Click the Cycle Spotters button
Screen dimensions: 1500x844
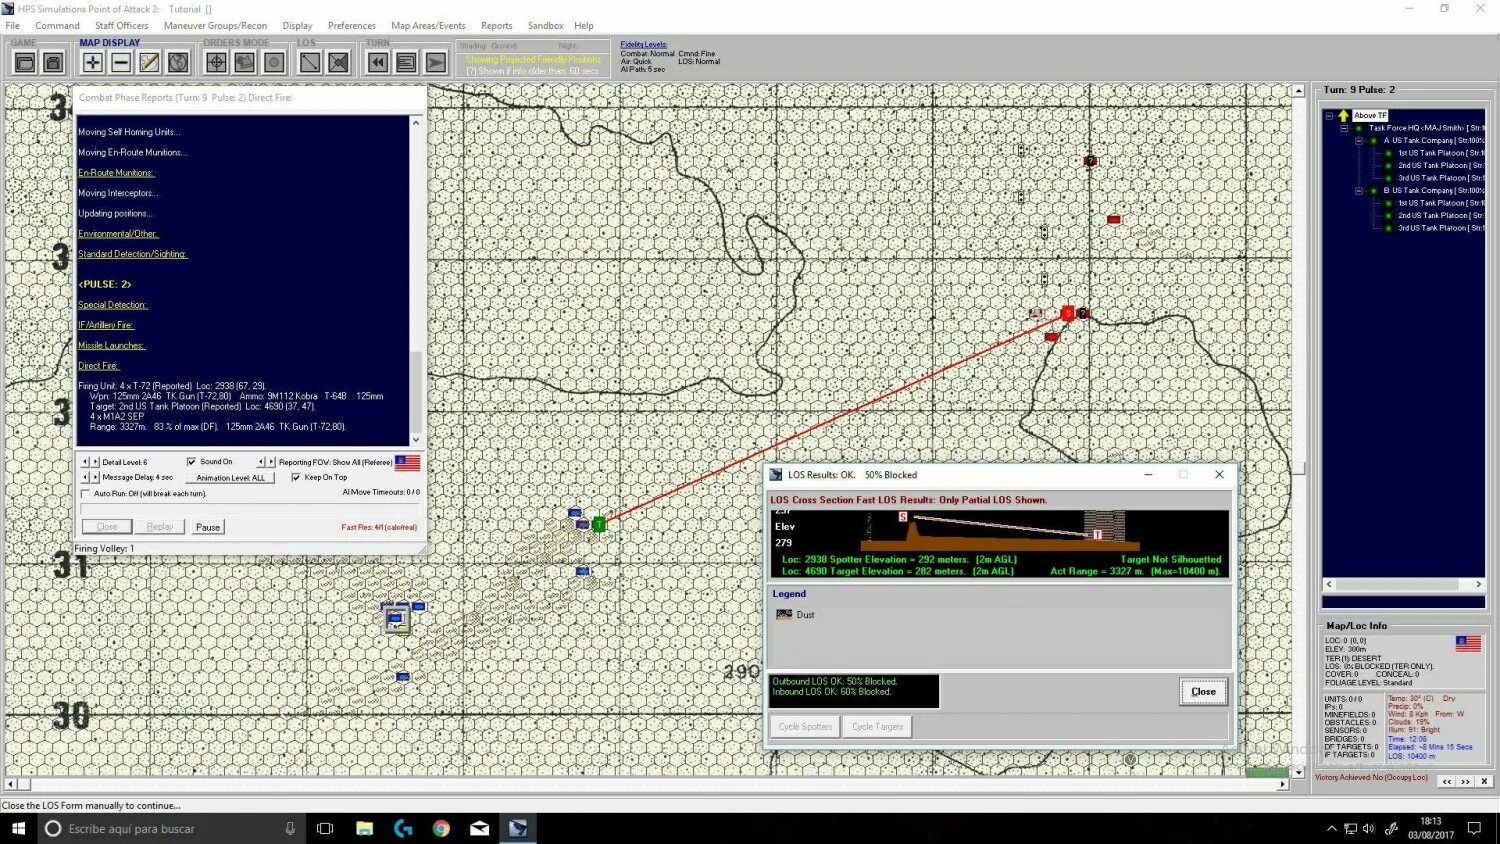point(805,727)
